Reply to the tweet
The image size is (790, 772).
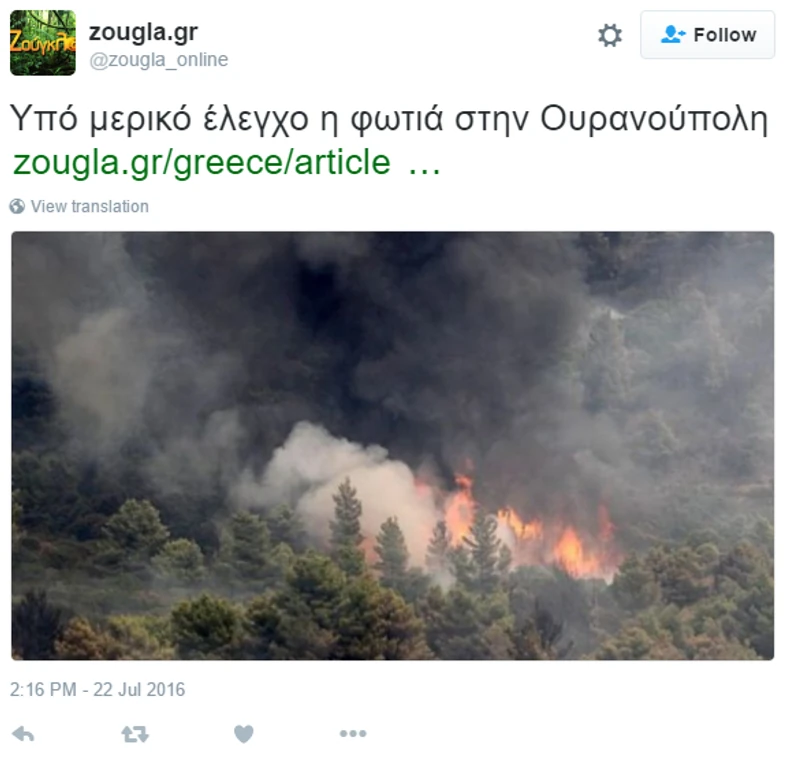click(23, 734)
